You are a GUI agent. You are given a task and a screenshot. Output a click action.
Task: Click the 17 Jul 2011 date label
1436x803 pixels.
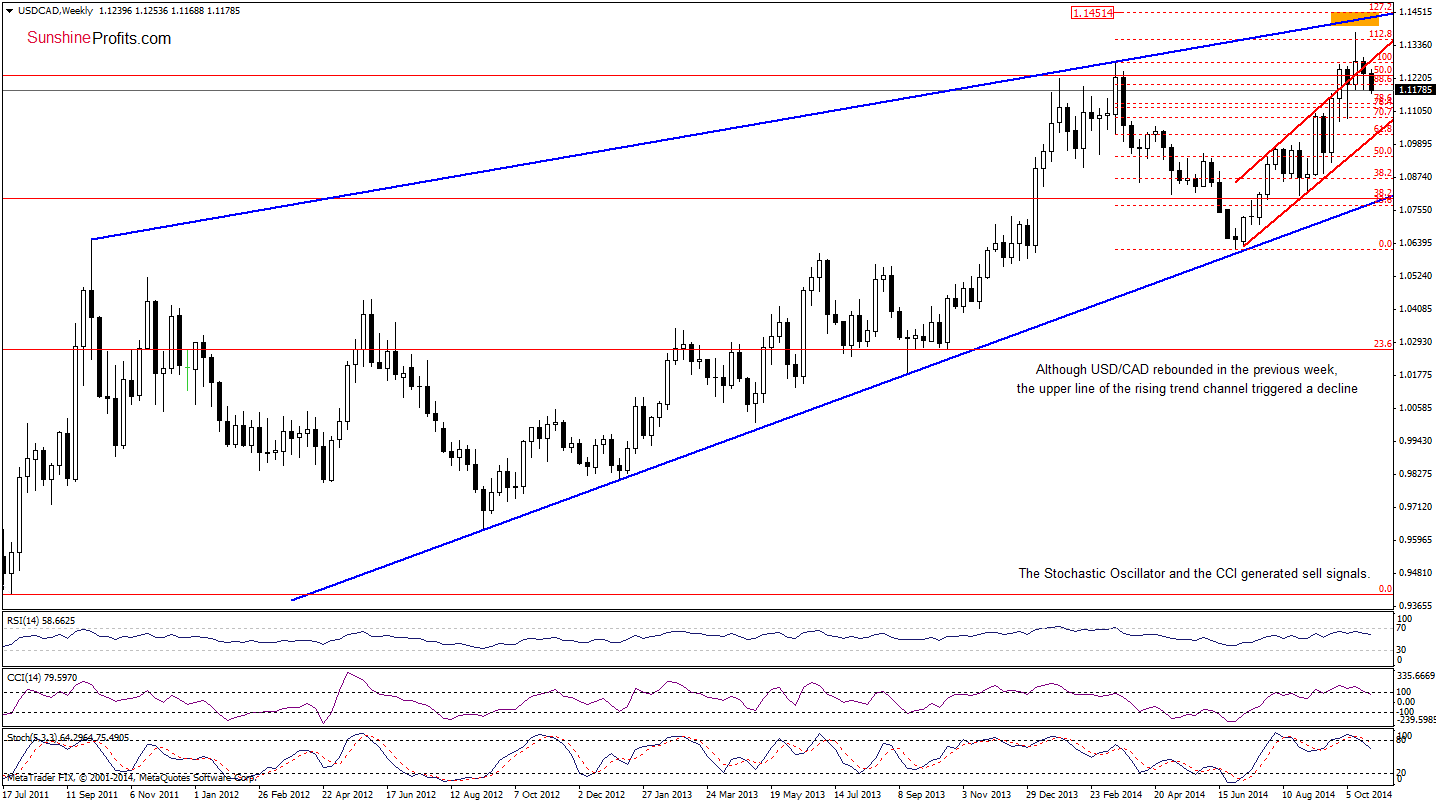point(27,794)
